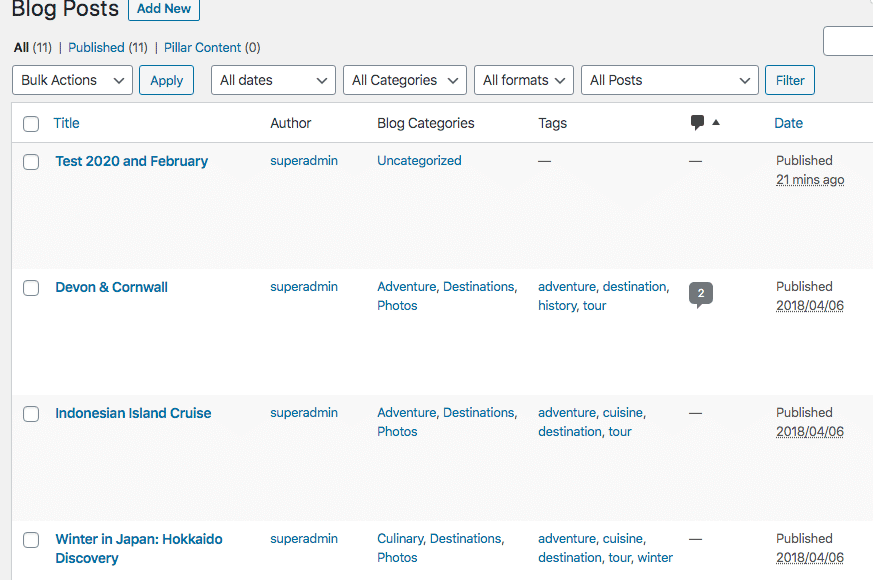The width and height of the screenshot is (873, 580).
Task: Open the All Categories dropdown
Action: pyautogui.click(x=404, y=79)
